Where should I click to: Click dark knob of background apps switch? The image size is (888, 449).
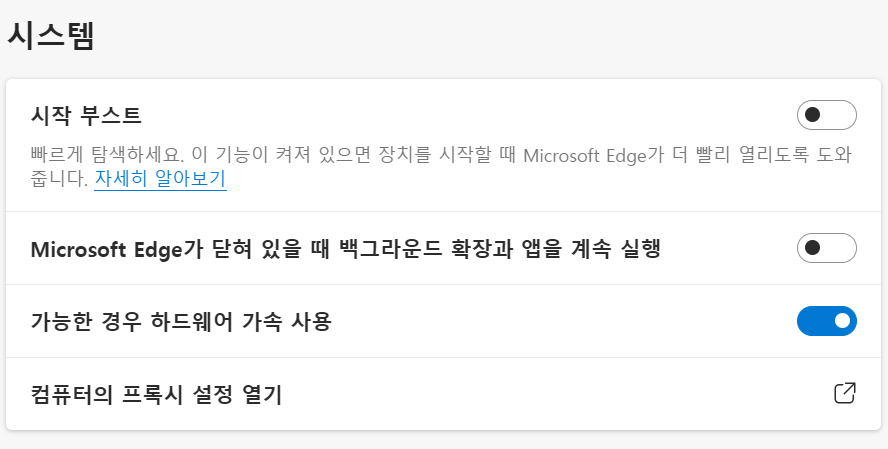click(x=813, y=248)
